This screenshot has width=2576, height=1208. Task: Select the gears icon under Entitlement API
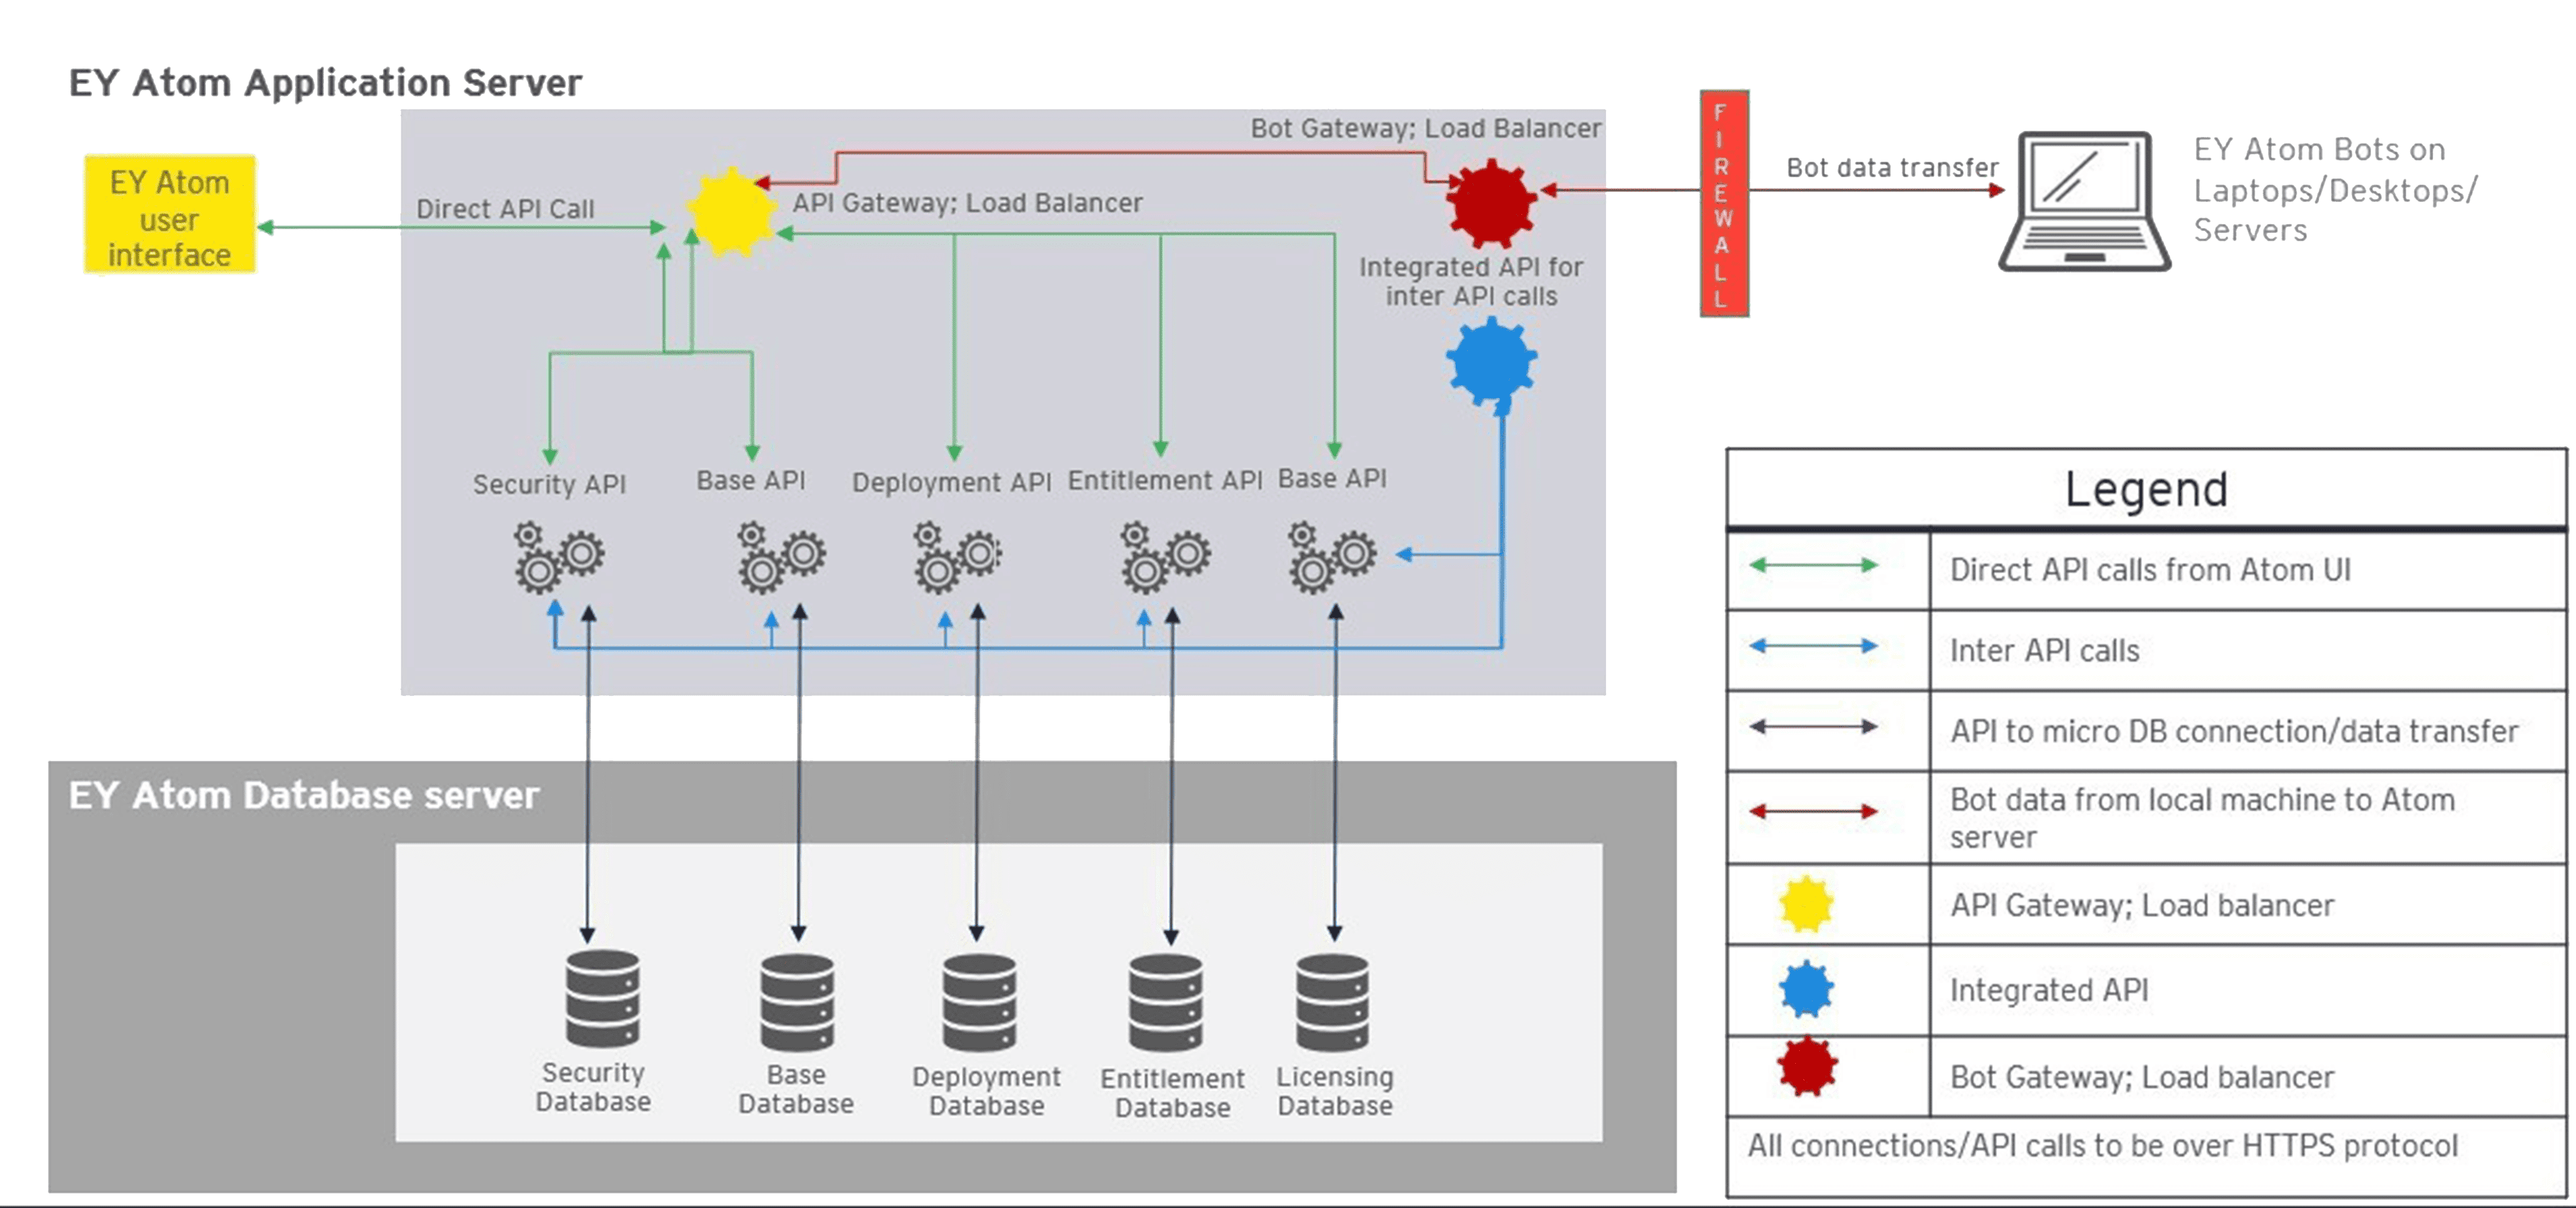pos(1165,557)
